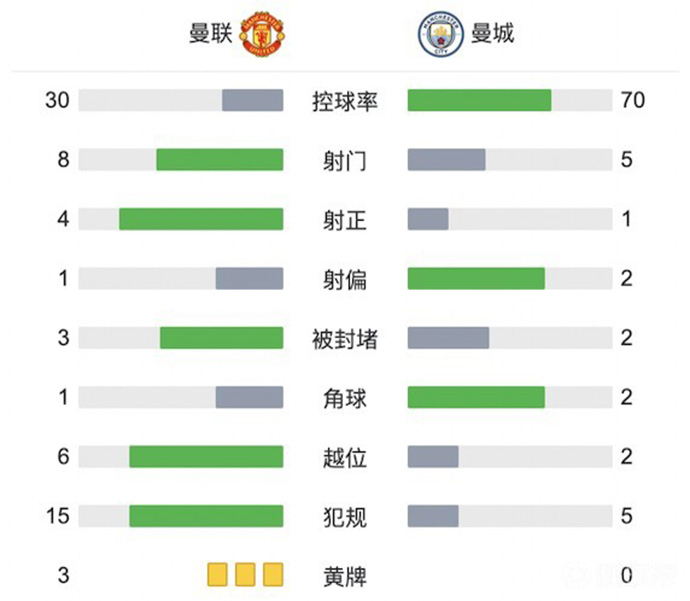This screenshot has width=690, height=601.
Task: Click the third yellow card icon
Action: 272,575
